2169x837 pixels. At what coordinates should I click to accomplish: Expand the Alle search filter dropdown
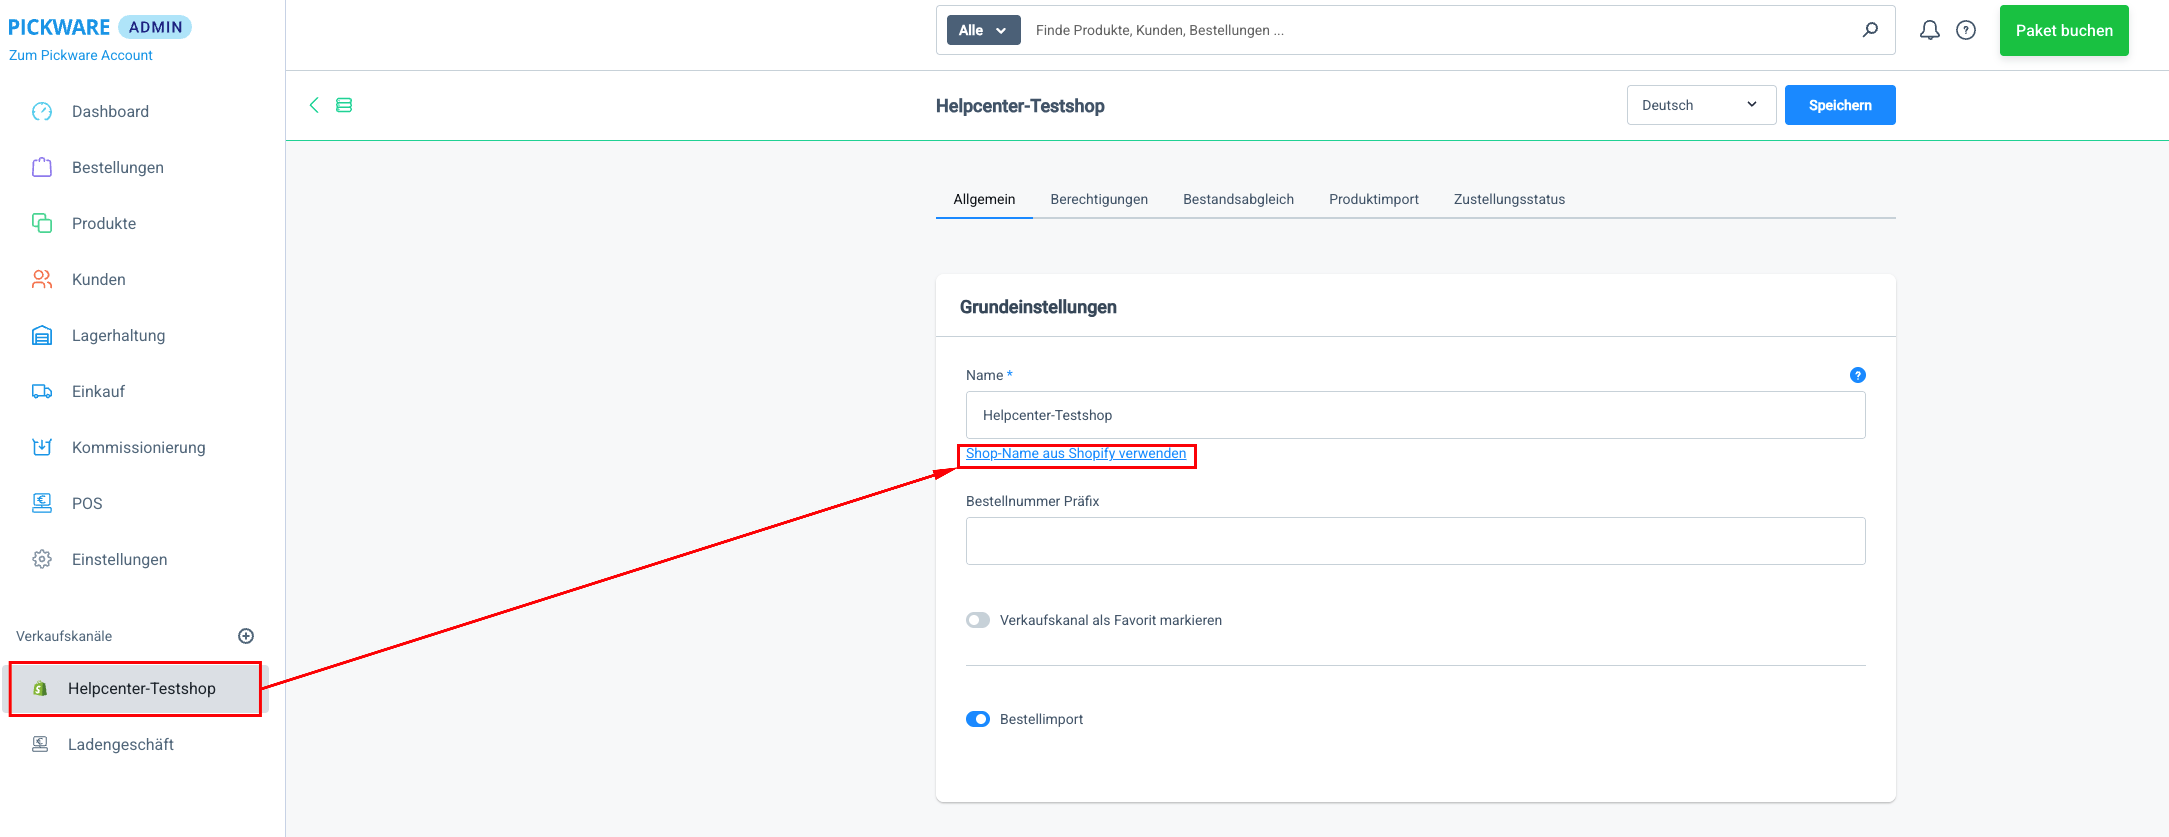pyautogui.click(x=983, y=30)
